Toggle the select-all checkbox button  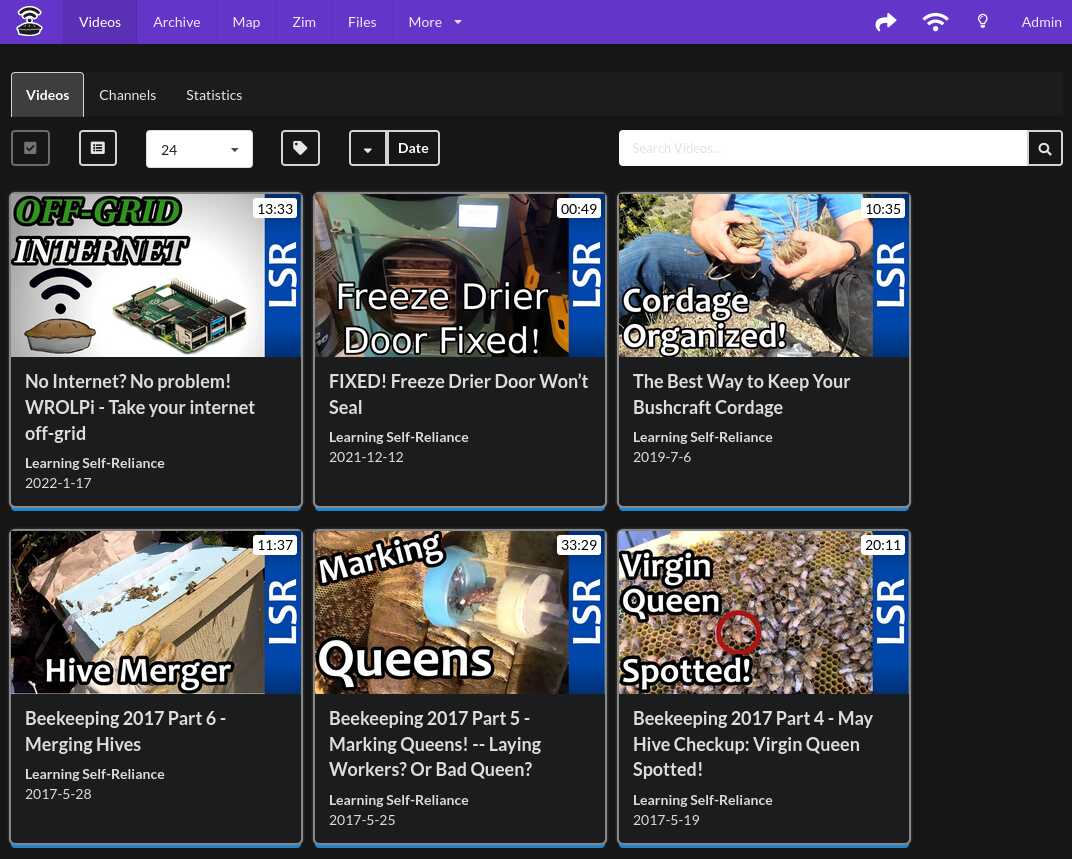[30, 148]
